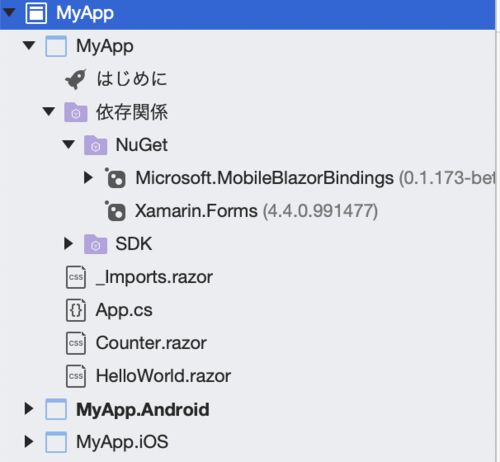This screenshot has width=500, height=462.
Task: Click the MyApp shared project icon
Action: (x=56, y=46)
